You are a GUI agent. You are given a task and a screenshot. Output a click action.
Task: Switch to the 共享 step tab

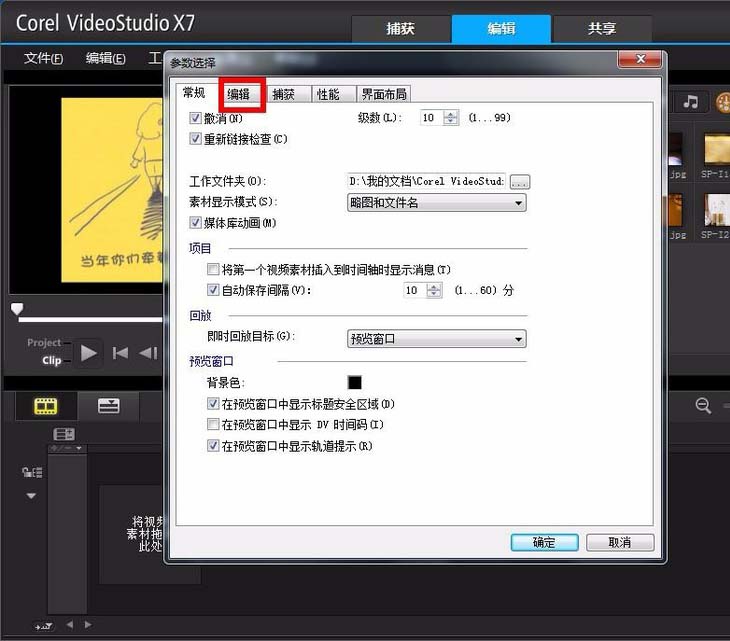602,29
